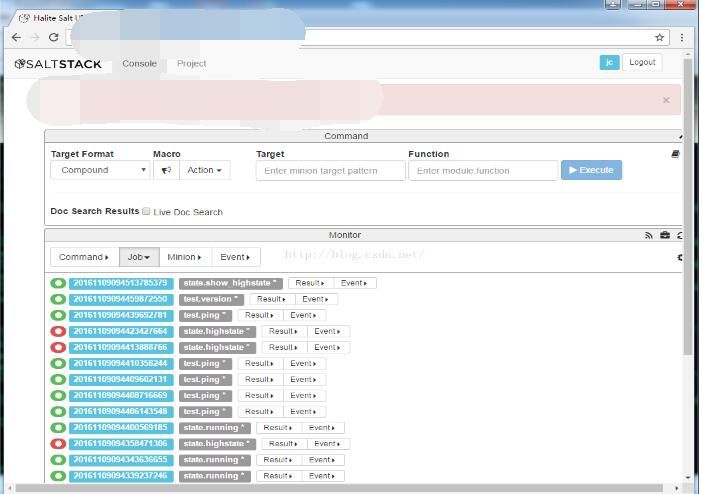Click the book icon in Command panel
Screen dimensions: 702x494
675,154
